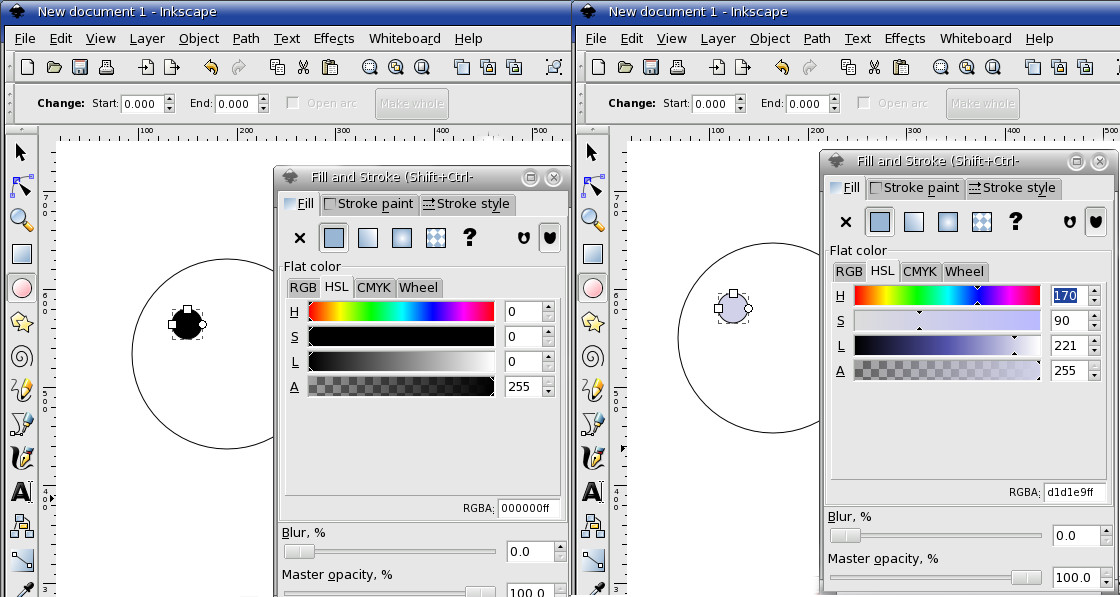Click Export icon in right window toolbar
Viewport: 1120px width, 597px height.
[743, 67]
